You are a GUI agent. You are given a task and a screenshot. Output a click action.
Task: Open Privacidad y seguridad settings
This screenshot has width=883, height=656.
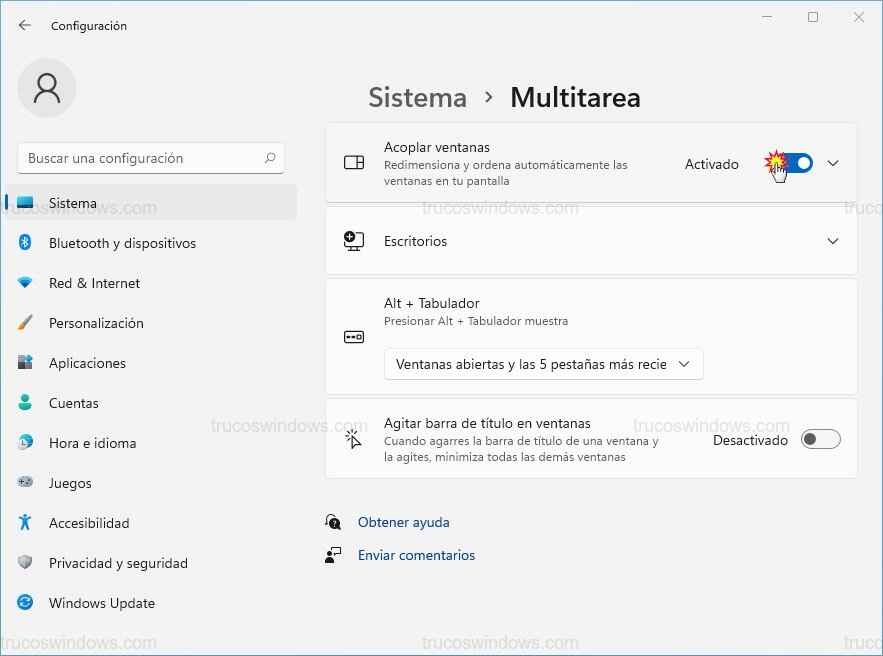119,563
